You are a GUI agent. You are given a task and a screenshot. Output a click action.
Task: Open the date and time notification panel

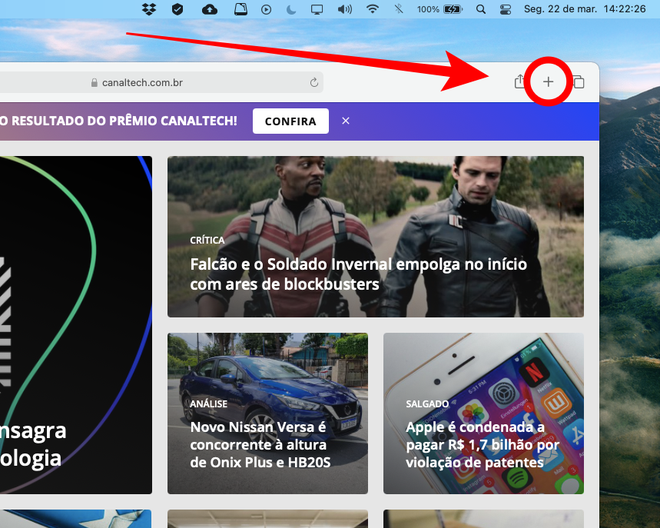point(585,9)
